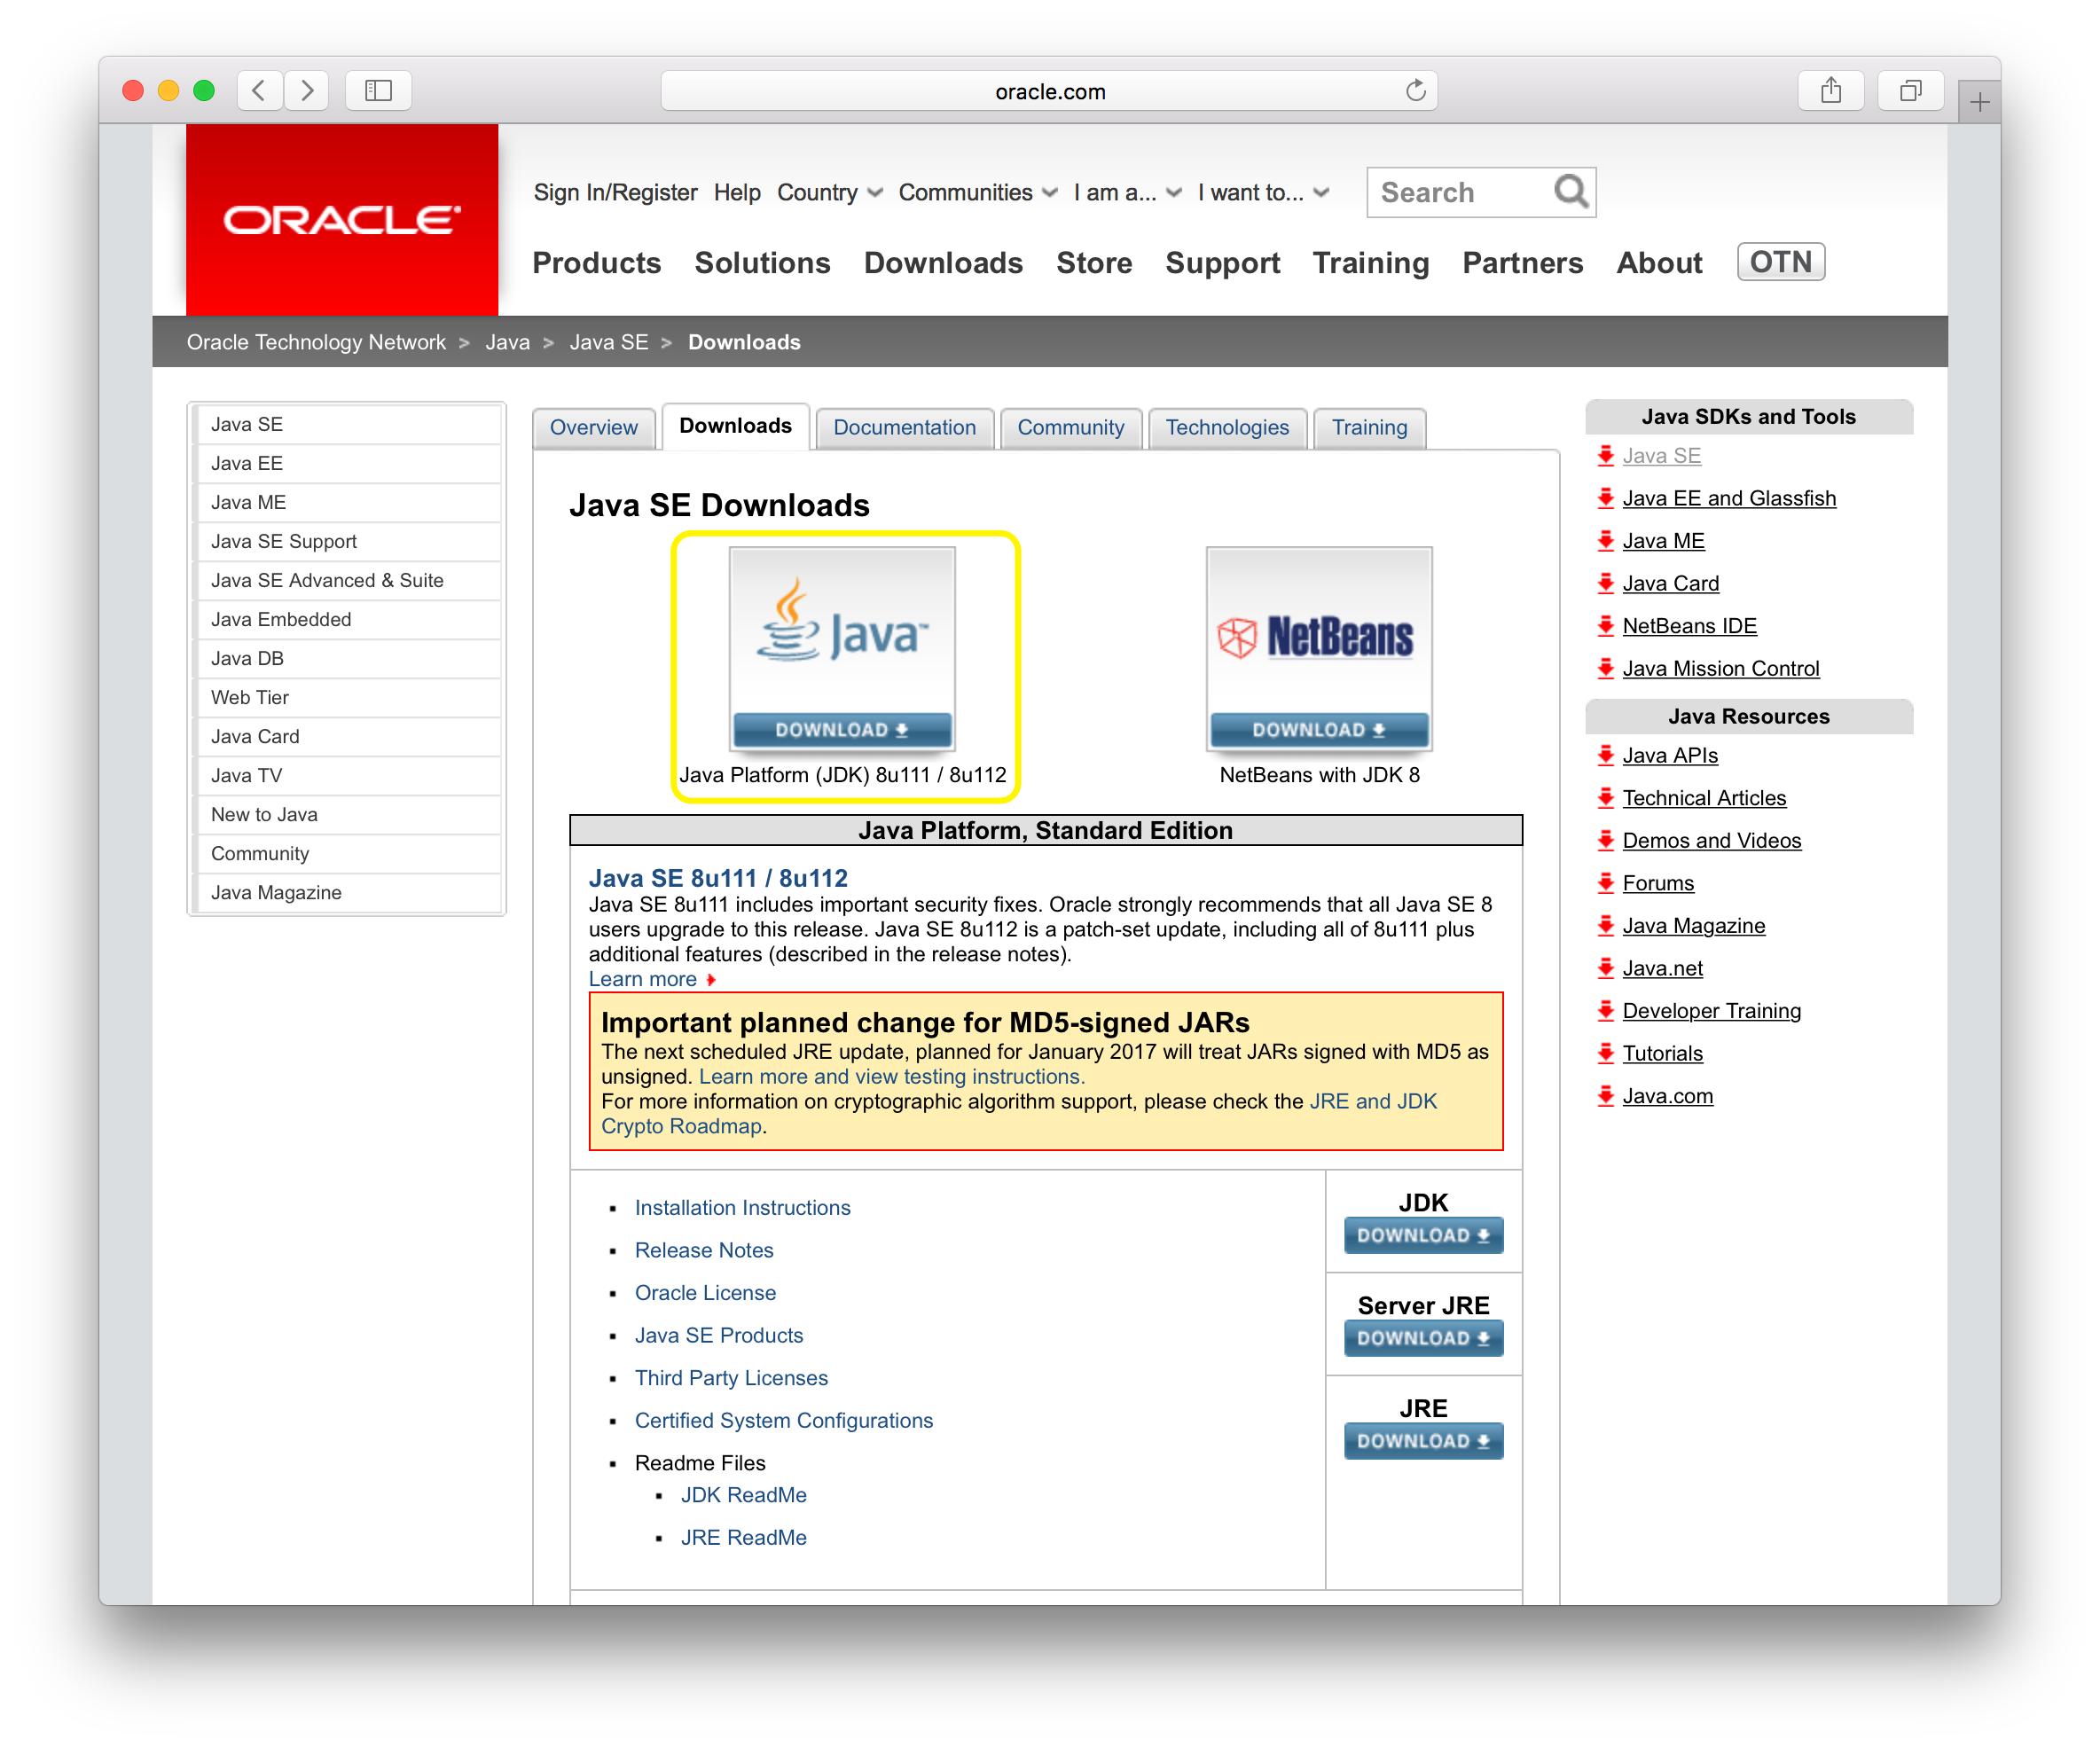Viewport: 2100px width, 1747px height.
Task: Click the search magnifier icon
Action: (1570, 191)
